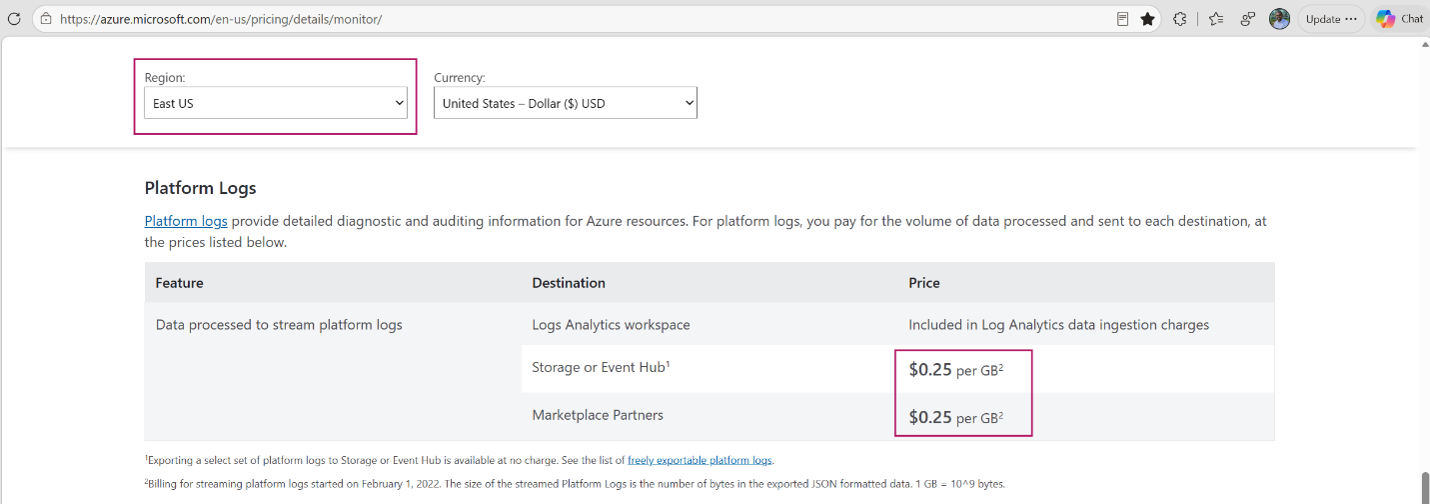This screenshot has height=504, width=1430.
Task: Click the scrollbar up arrow
Action: 1424,46
